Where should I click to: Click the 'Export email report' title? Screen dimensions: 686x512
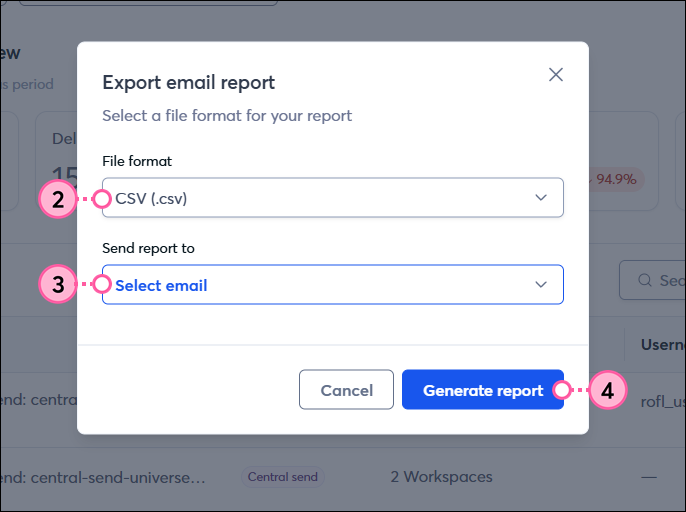pos(189,83)
